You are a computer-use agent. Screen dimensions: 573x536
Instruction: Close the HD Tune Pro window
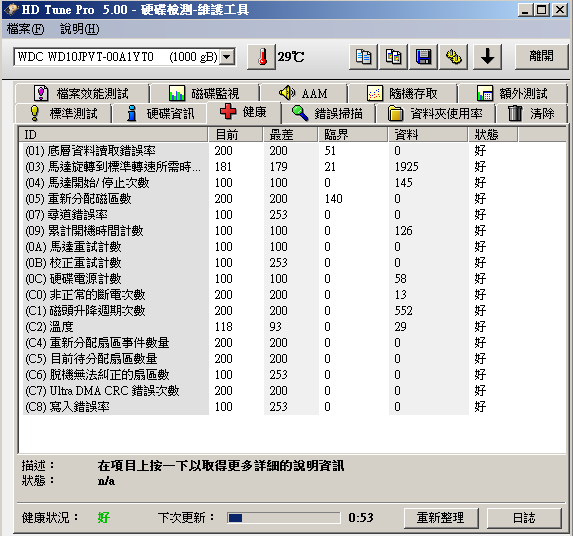click(559, 9)
